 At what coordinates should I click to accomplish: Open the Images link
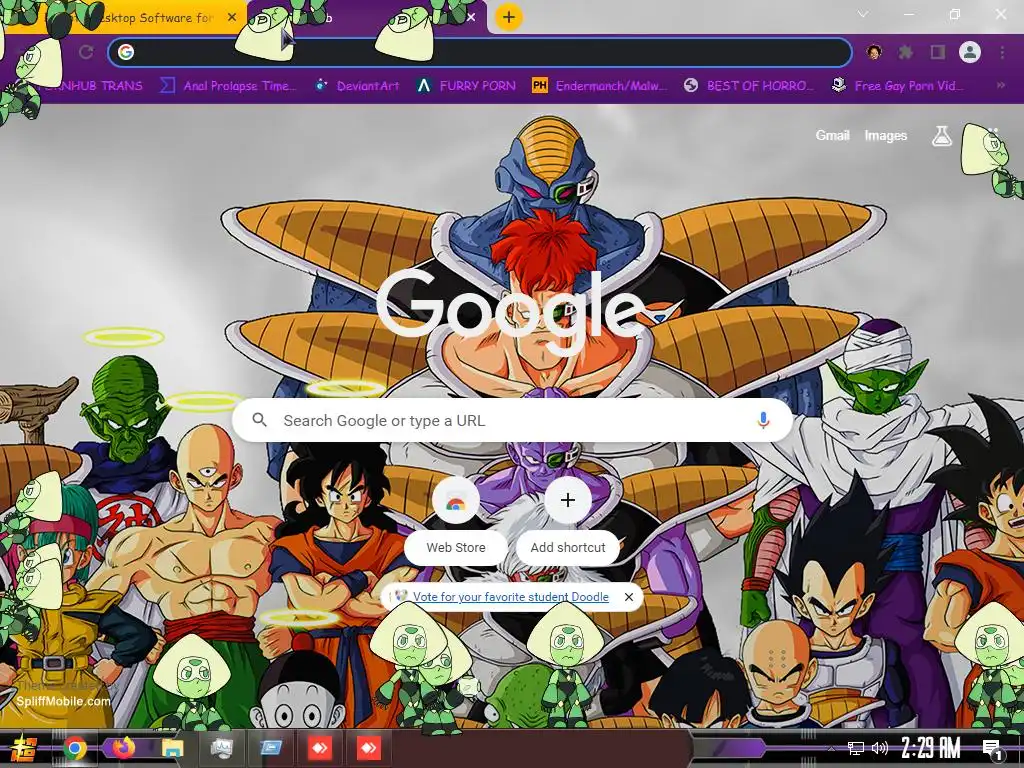pos(886,135)
